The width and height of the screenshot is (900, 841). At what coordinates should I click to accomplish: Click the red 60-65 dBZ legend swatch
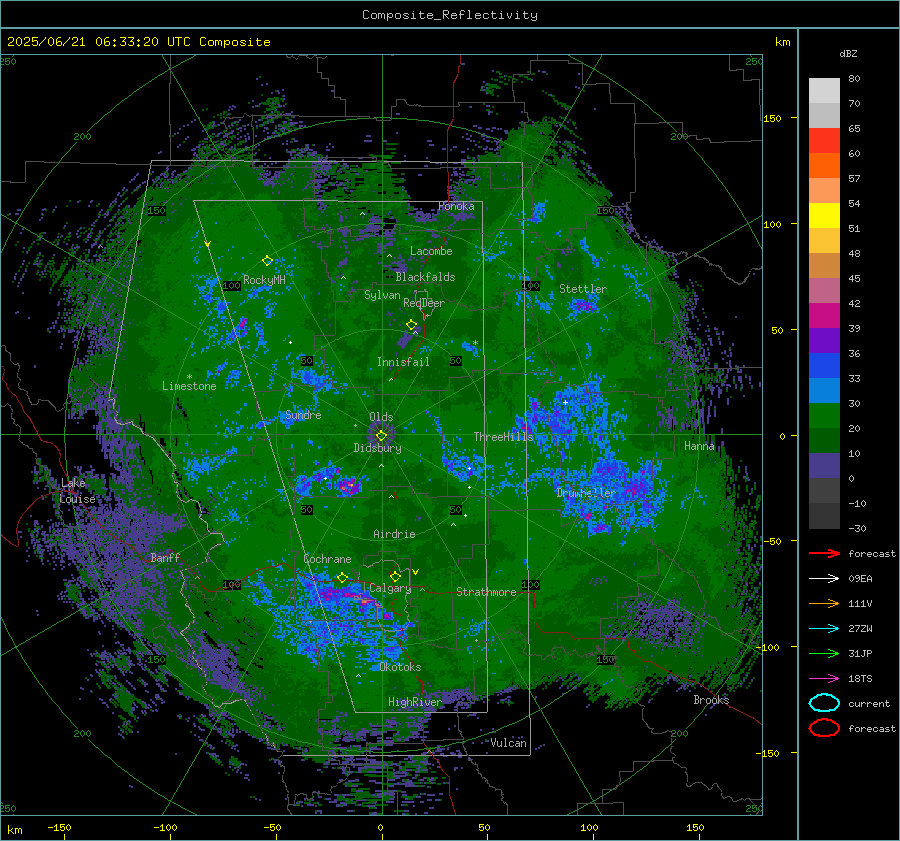point(824,141)
